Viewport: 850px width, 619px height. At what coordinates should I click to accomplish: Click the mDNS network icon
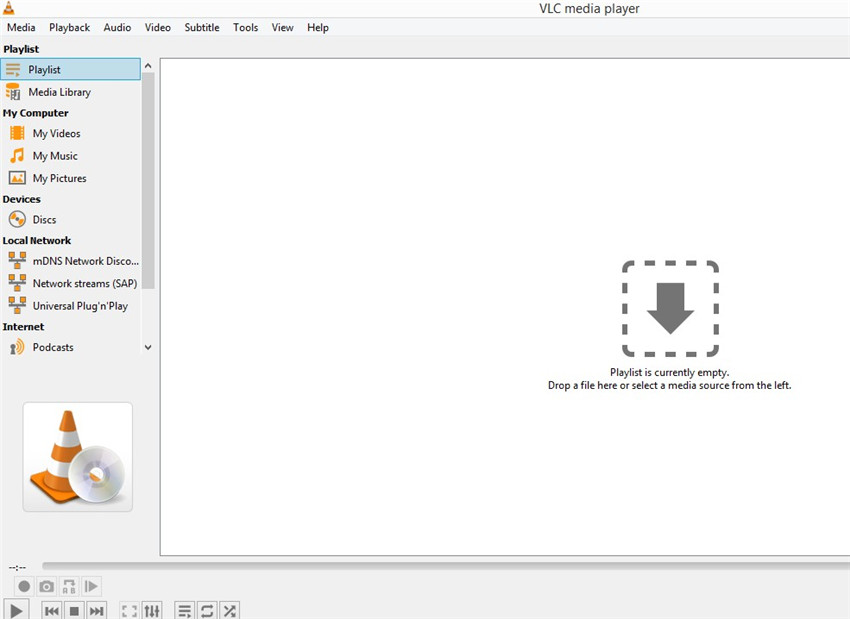point(17,260)
